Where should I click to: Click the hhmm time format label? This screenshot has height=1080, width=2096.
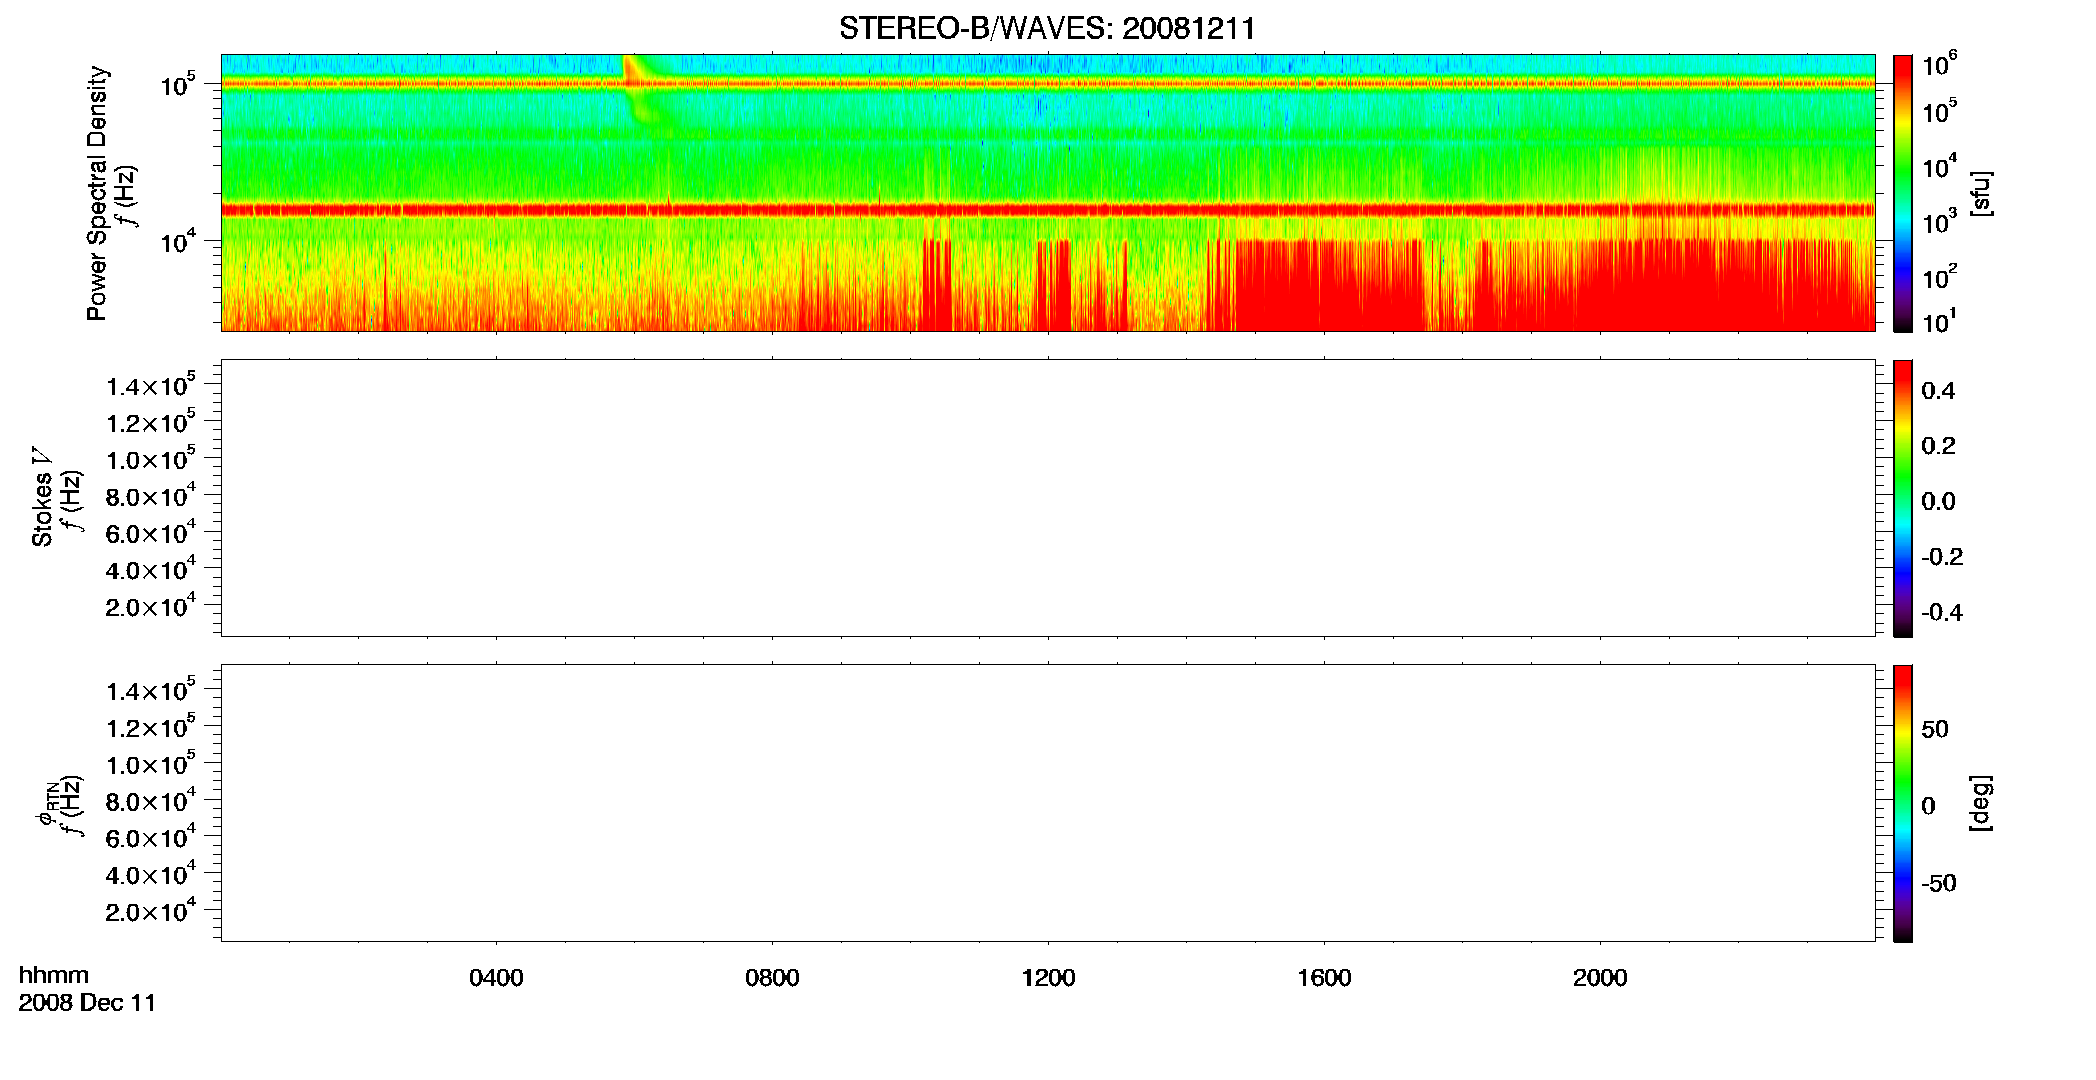[54, 976]
